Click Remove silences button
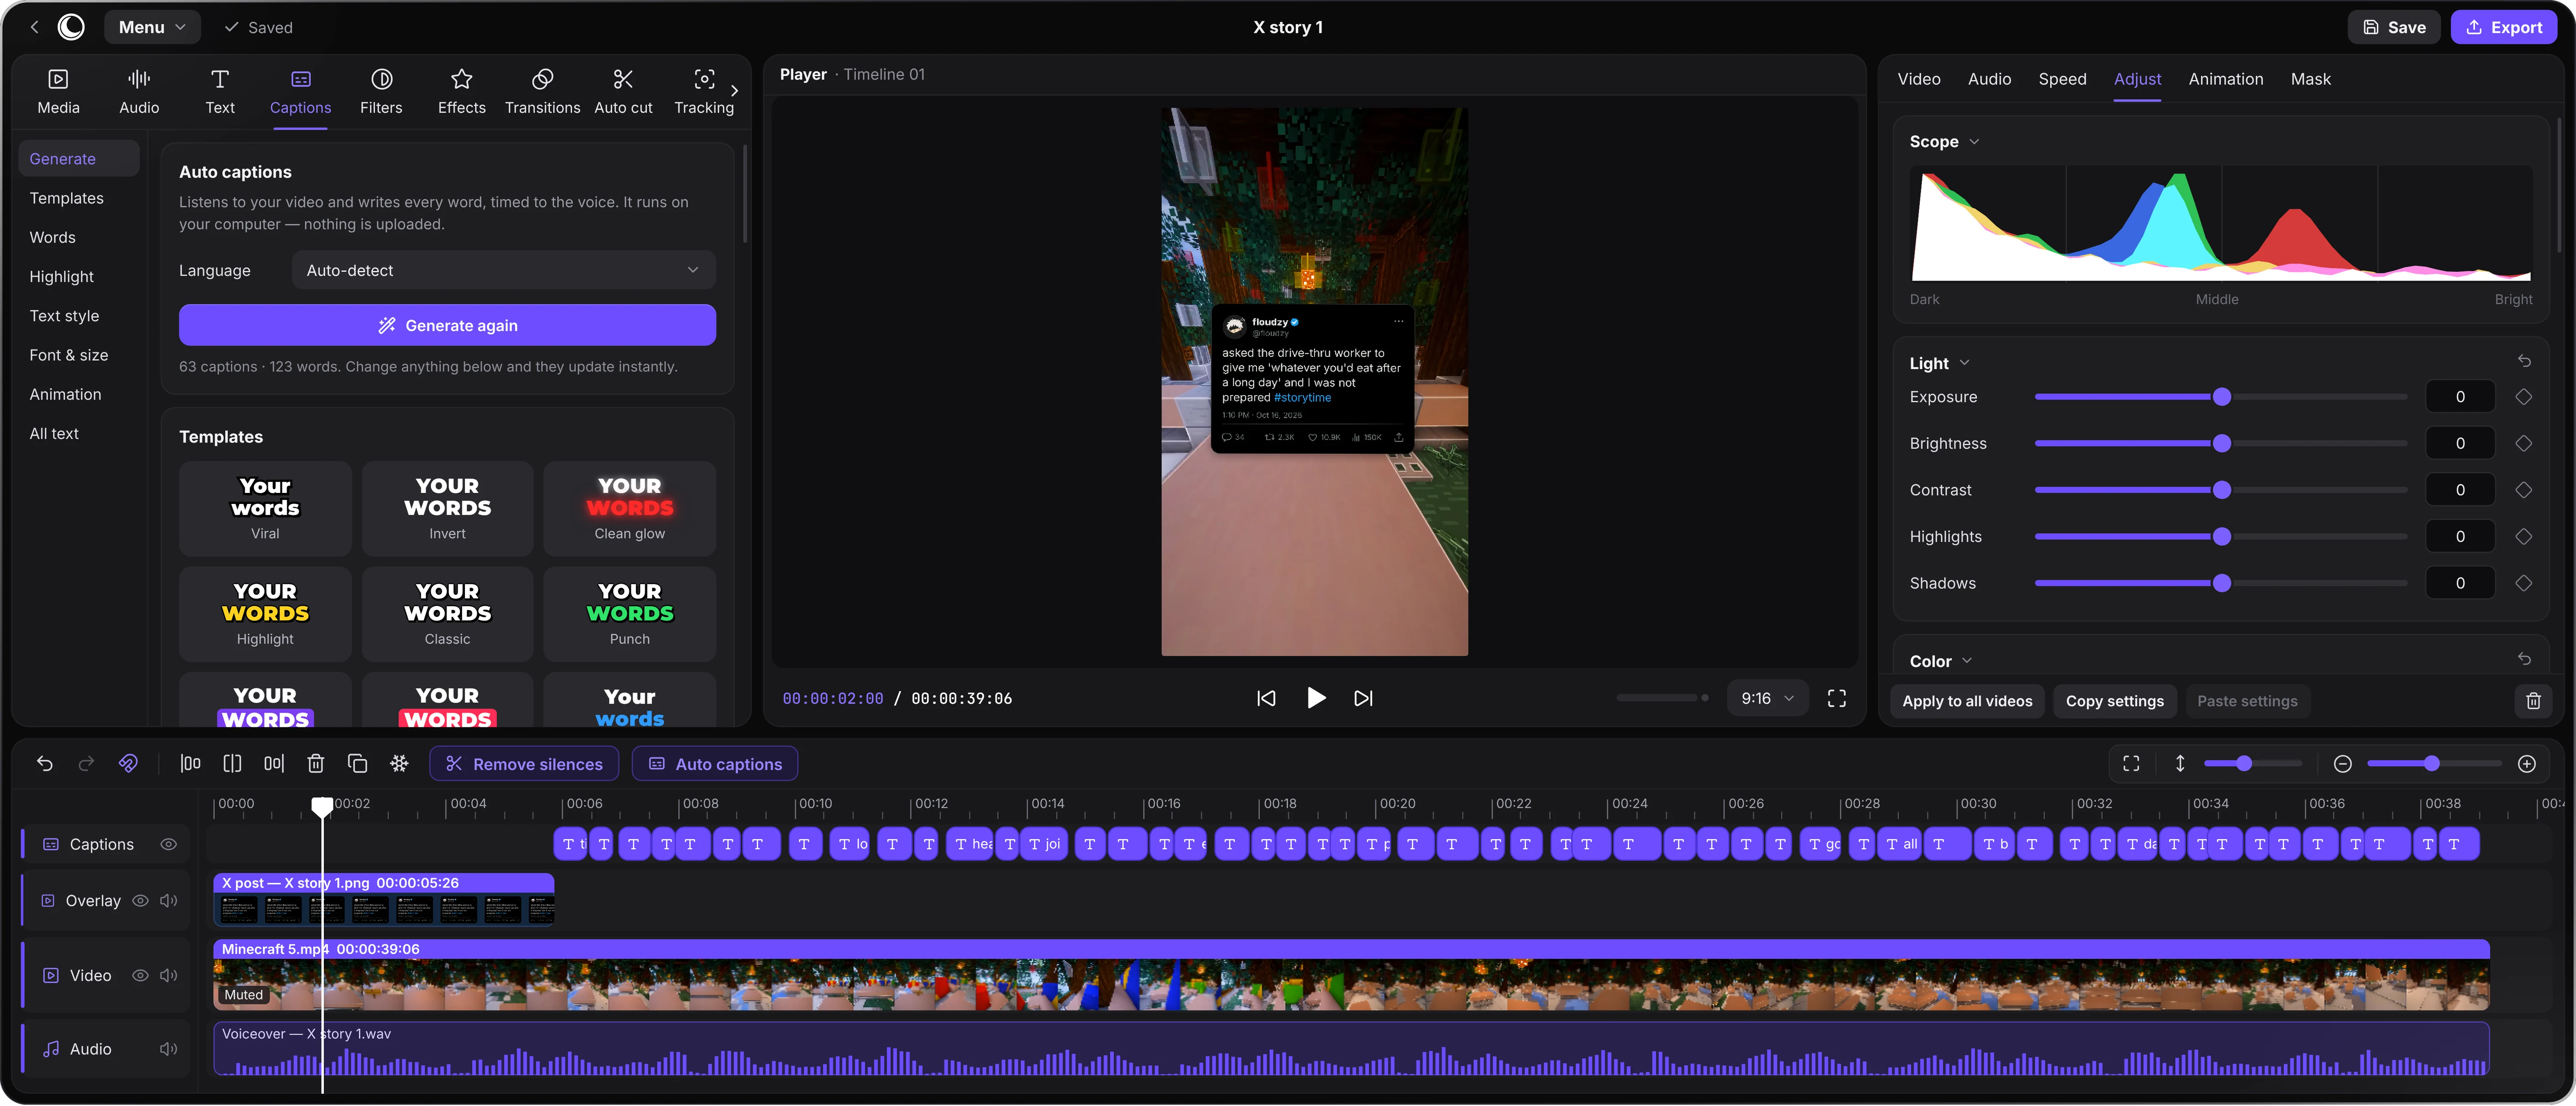 524,764
